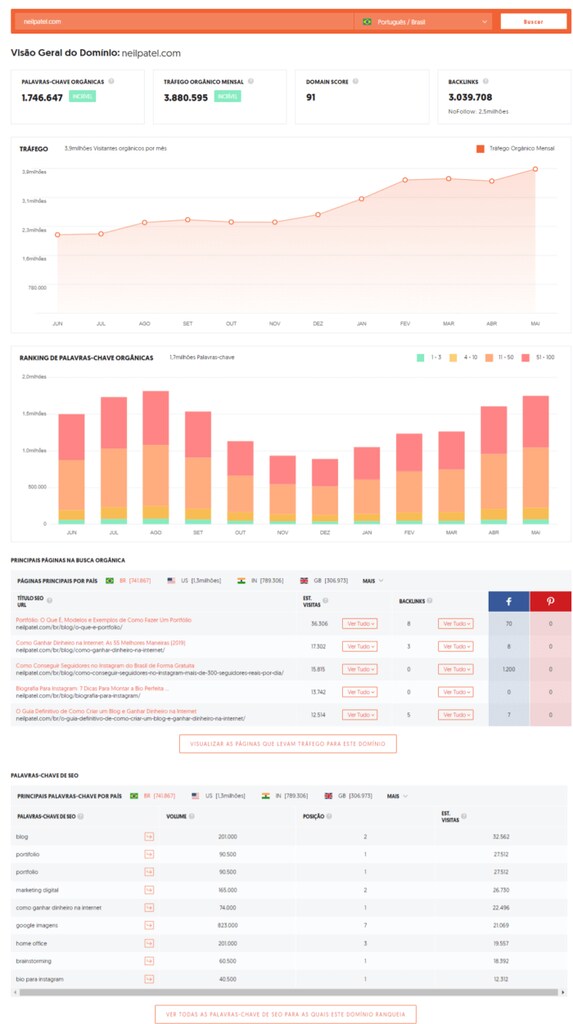Open the Biografia Para Instagram page link
Image resolution: width=573 pixels, height=1024 pixels.
[93, 688]
